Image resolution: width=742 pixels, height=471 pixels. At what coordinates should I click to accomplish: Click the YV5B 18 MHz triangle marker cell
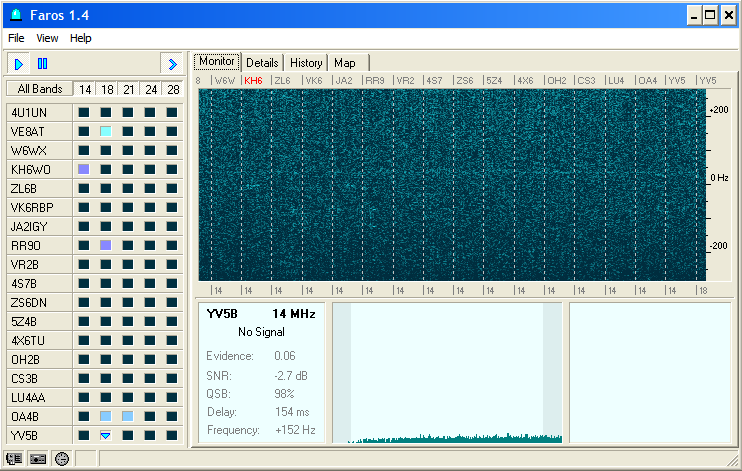(x=106, y=435)
